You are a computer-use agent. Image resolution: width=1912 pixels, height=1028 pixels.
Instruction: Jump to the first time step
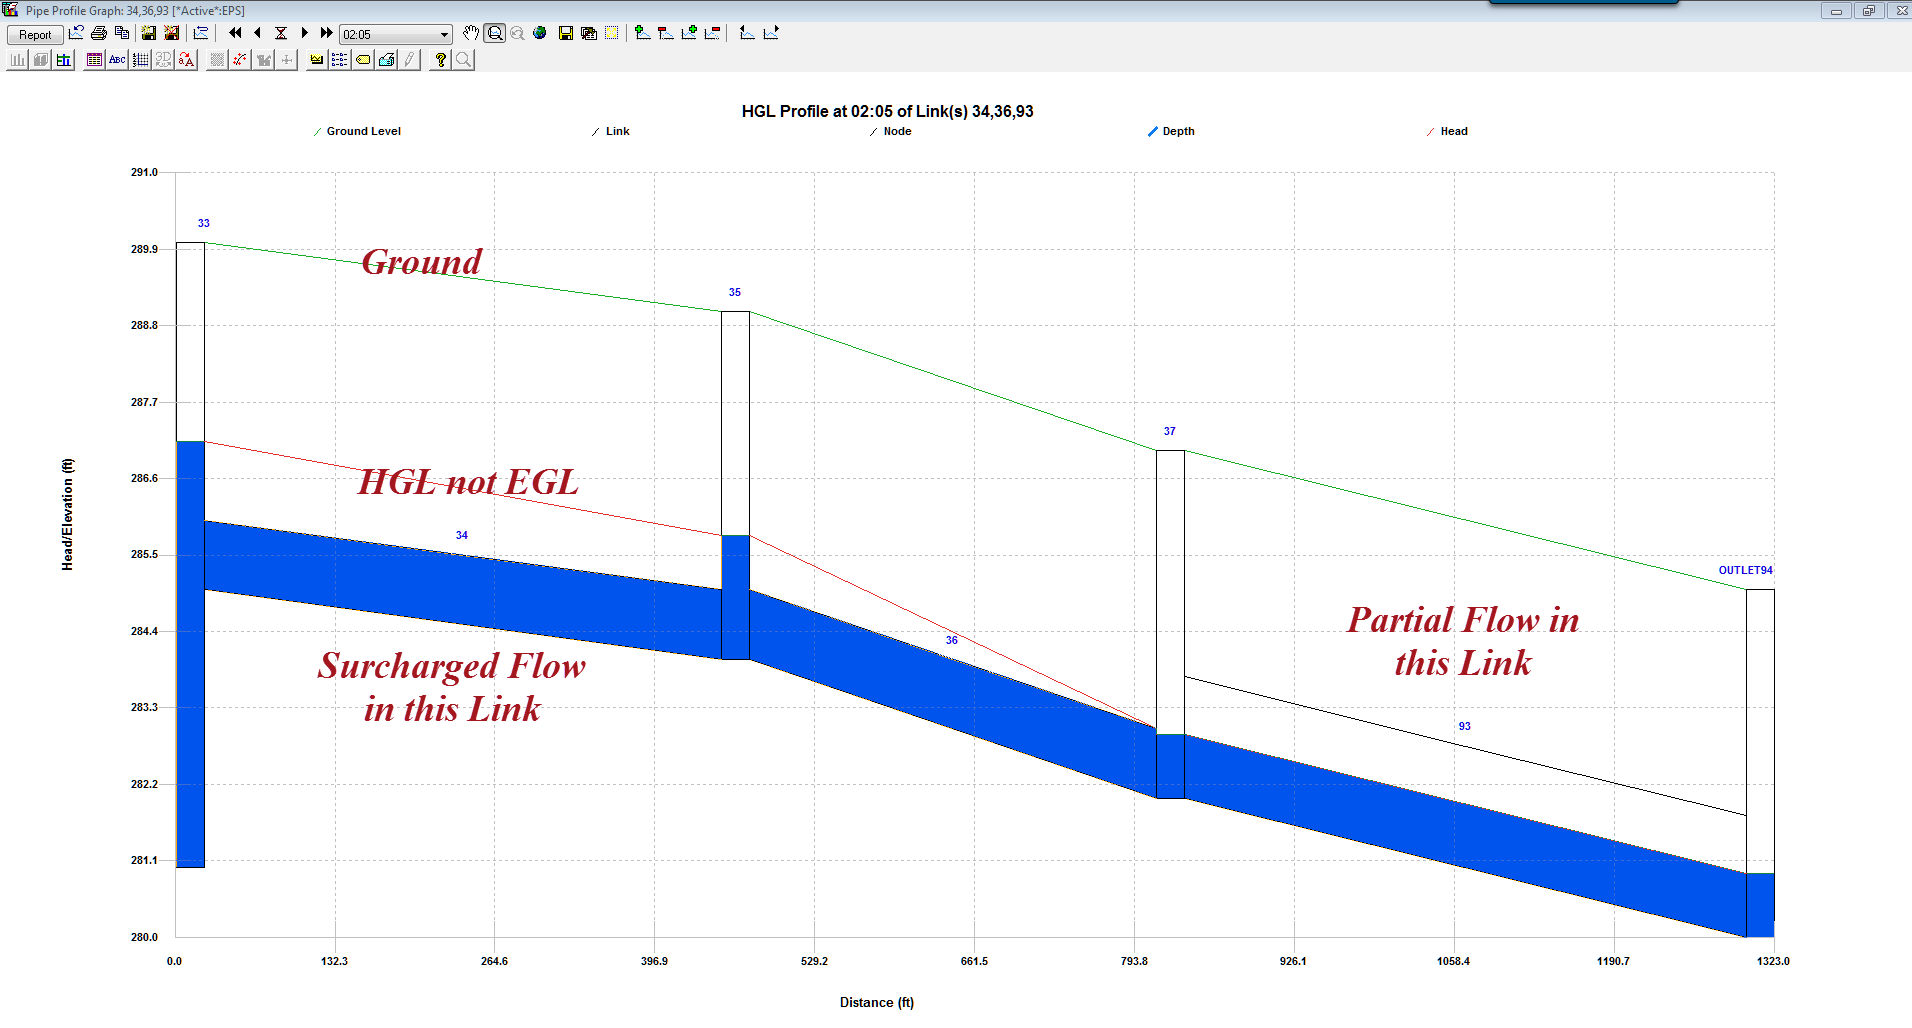tap(235, 33)
